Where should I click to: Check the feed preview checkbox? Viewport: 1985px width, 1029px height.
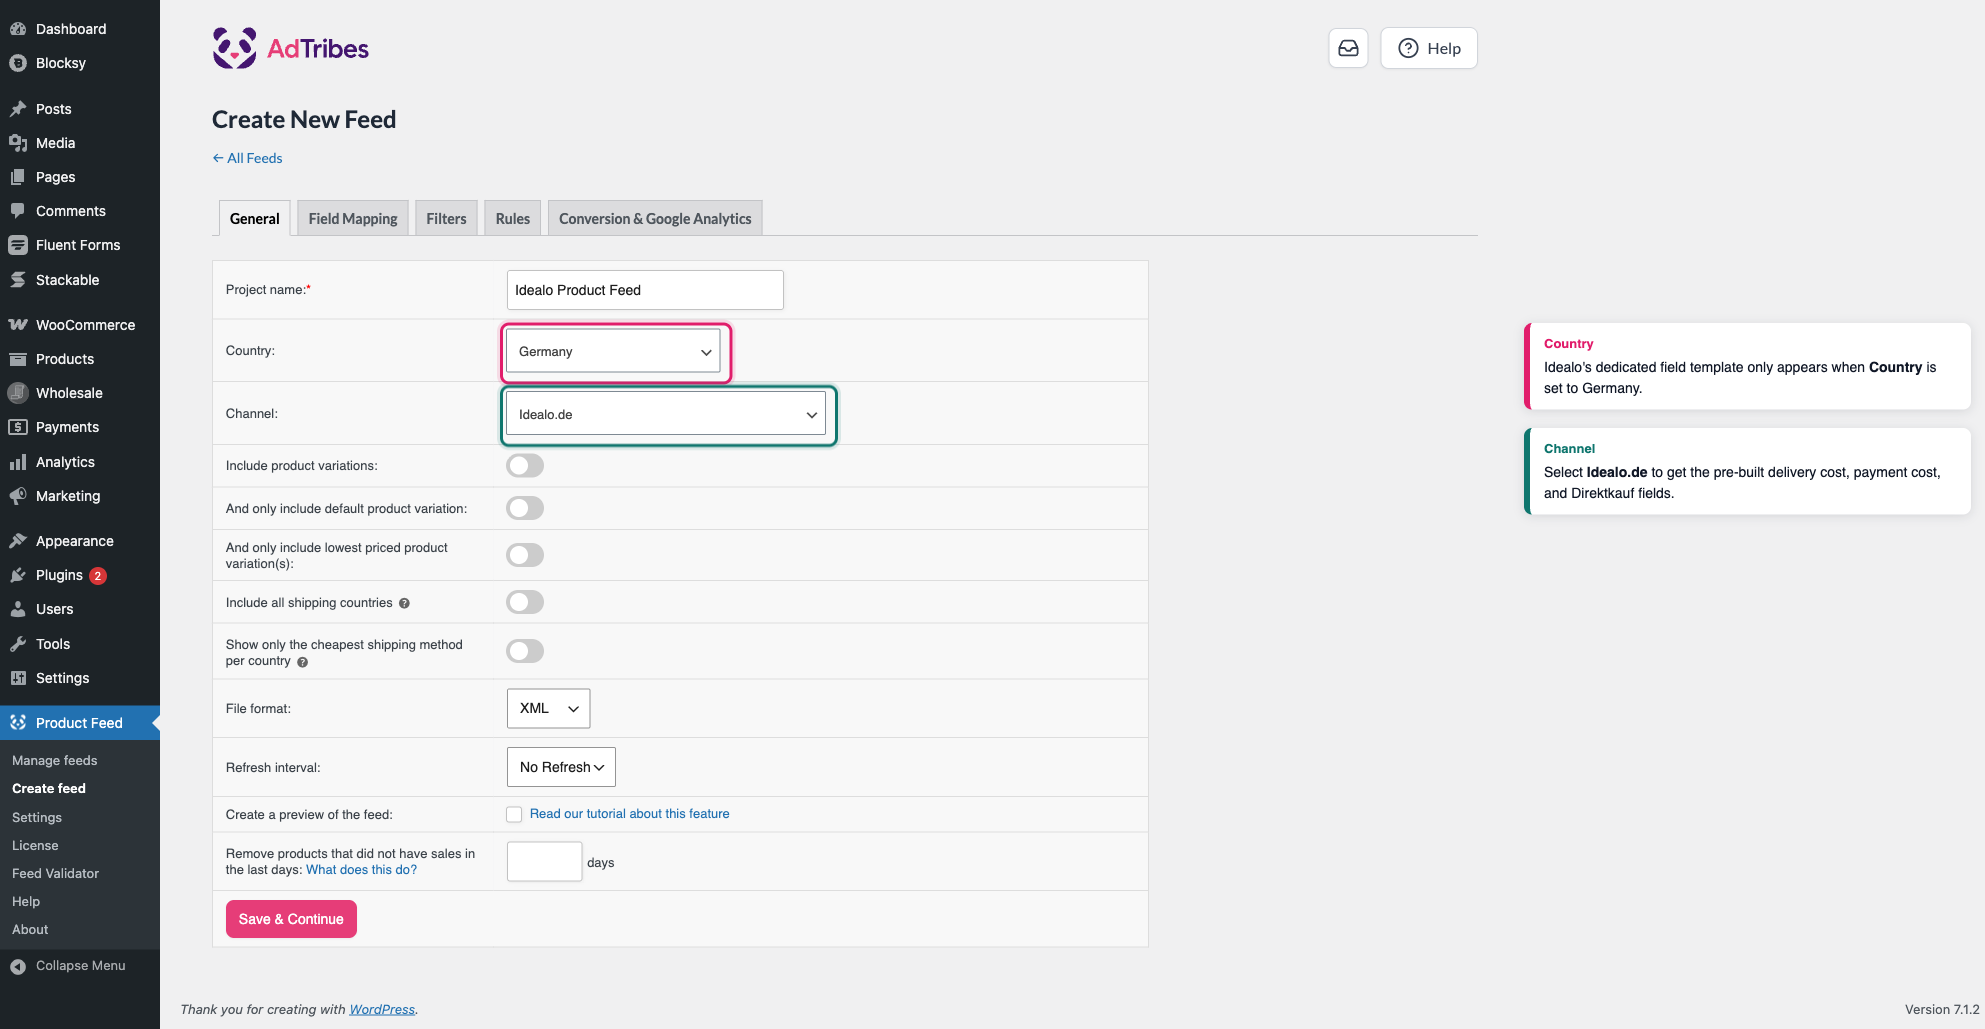(514, 814)
